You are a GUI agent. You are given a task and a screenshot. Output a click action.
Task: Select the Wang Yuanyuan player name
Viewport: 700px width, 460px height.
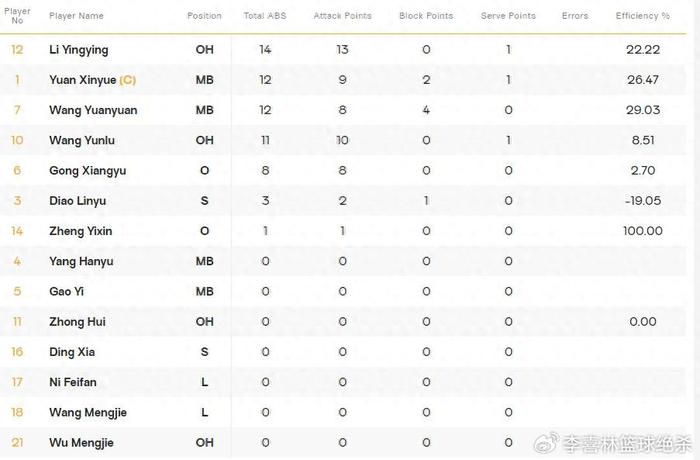(x=93, y=110)
